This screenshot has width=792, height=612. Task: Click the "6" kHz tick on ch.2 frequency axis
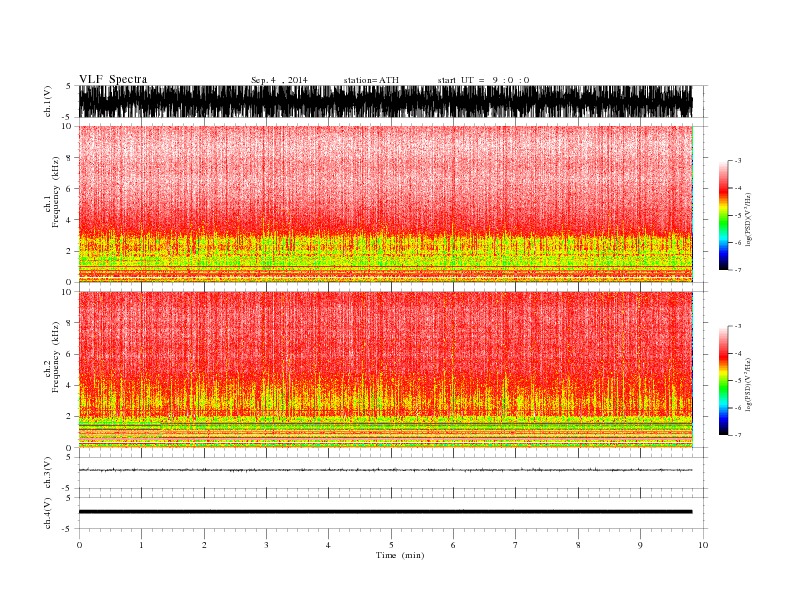(69, 354)
